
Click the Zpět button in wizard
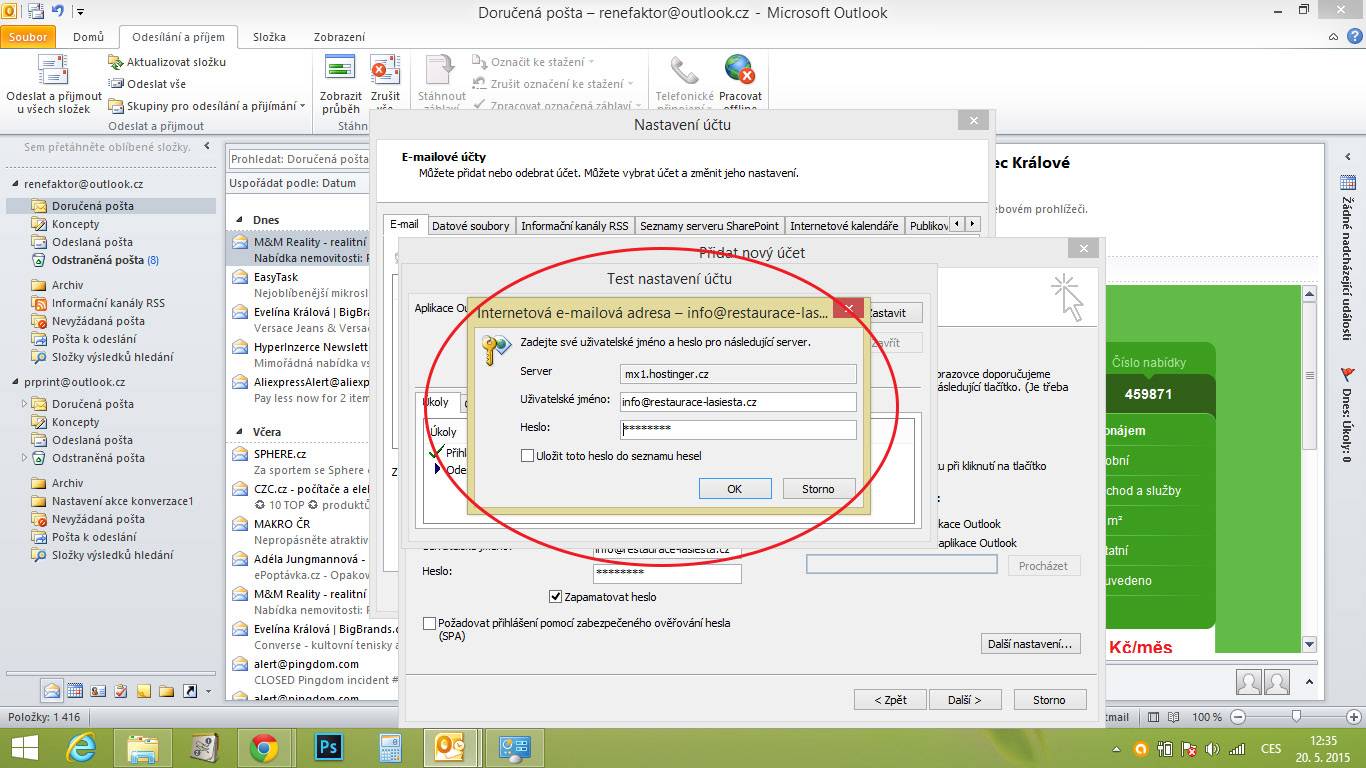point(890,700)
